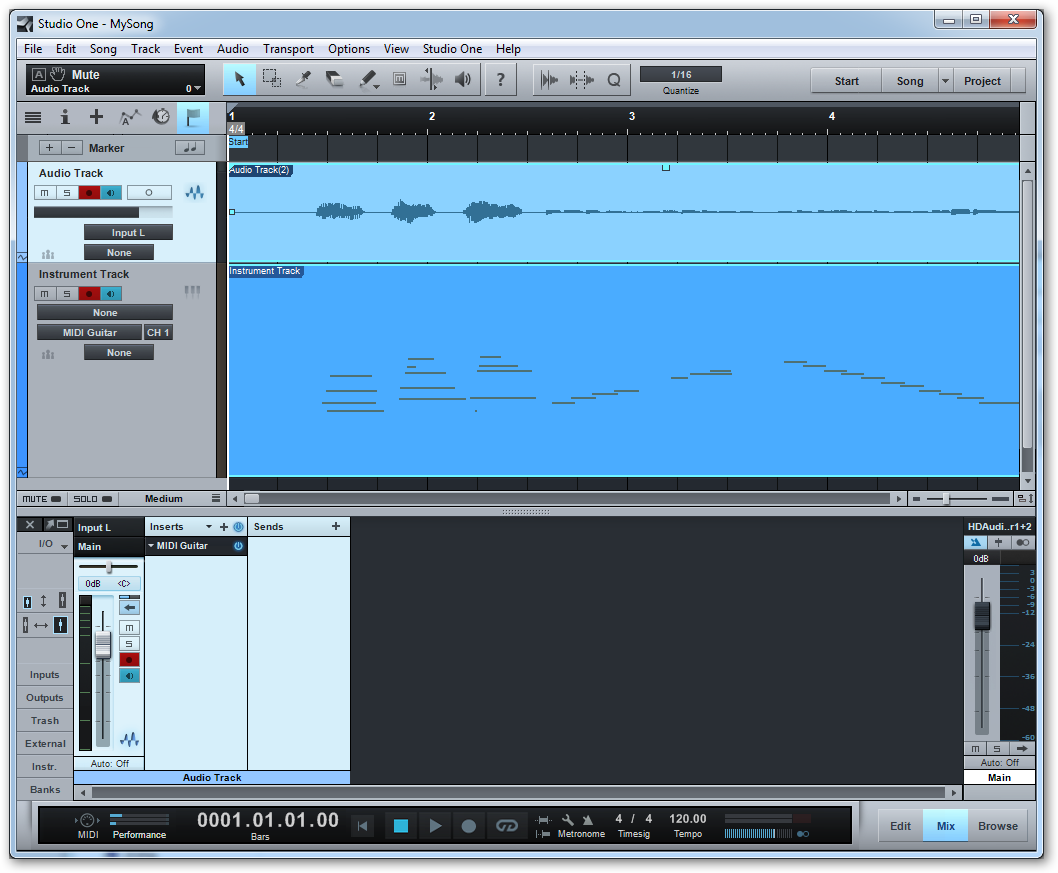Toggle the Loop button in transport
Screen dimensions: 1058x873
[506, 826]
